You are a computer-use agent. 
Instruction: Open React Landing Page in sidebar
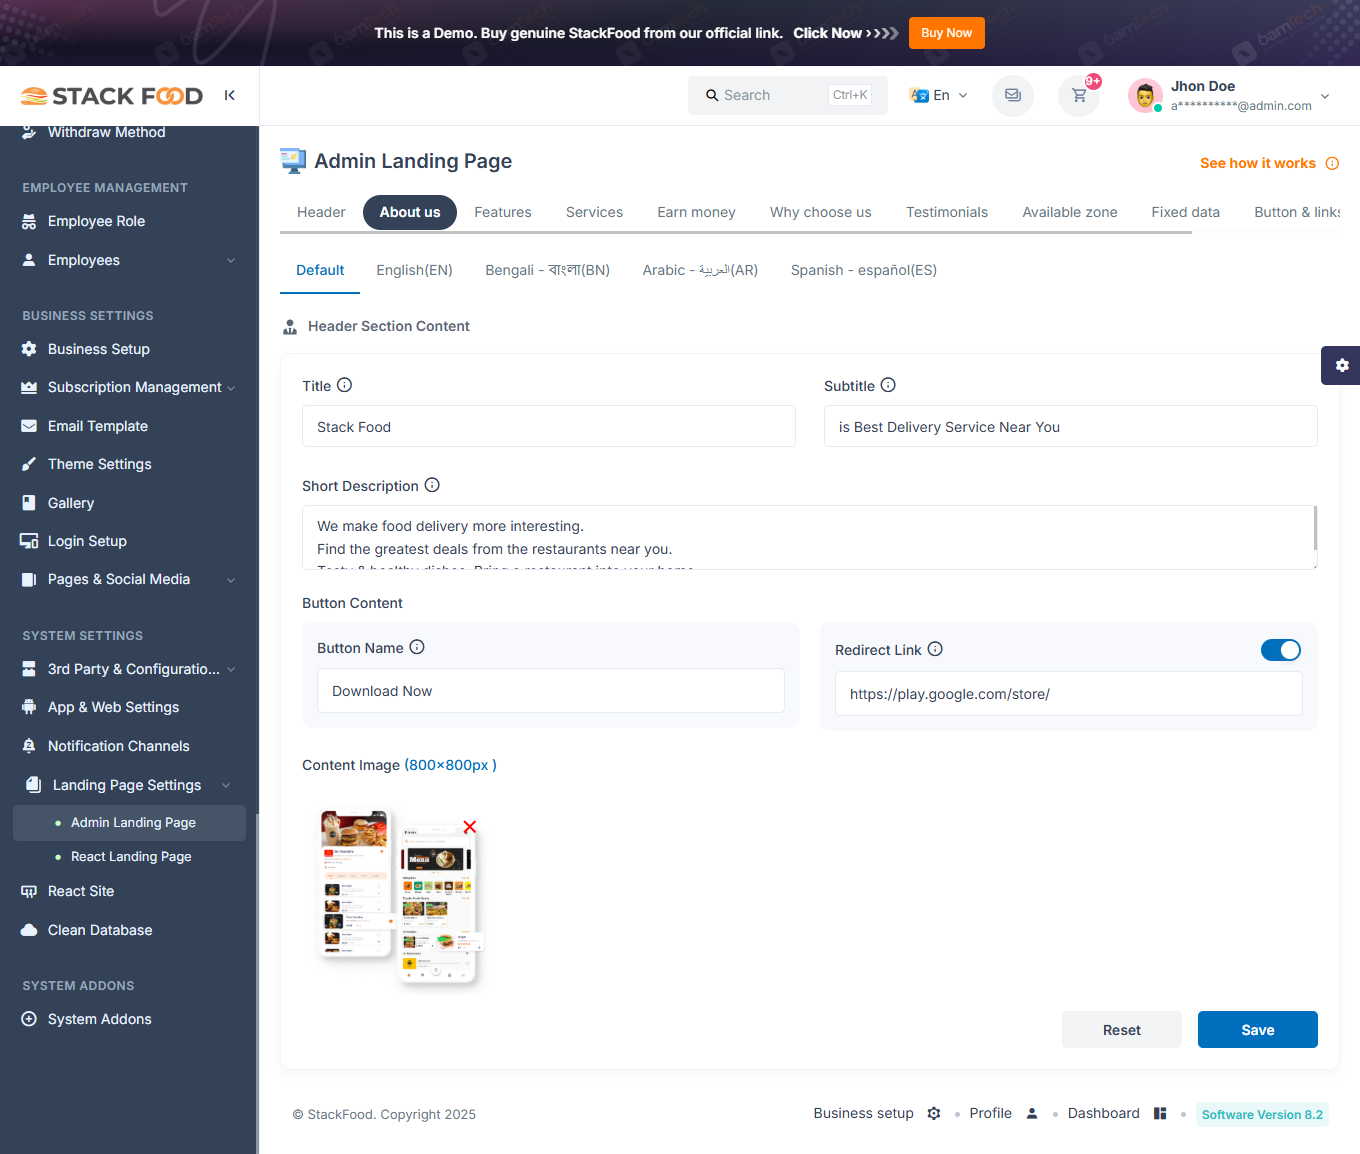pos(129,857)
